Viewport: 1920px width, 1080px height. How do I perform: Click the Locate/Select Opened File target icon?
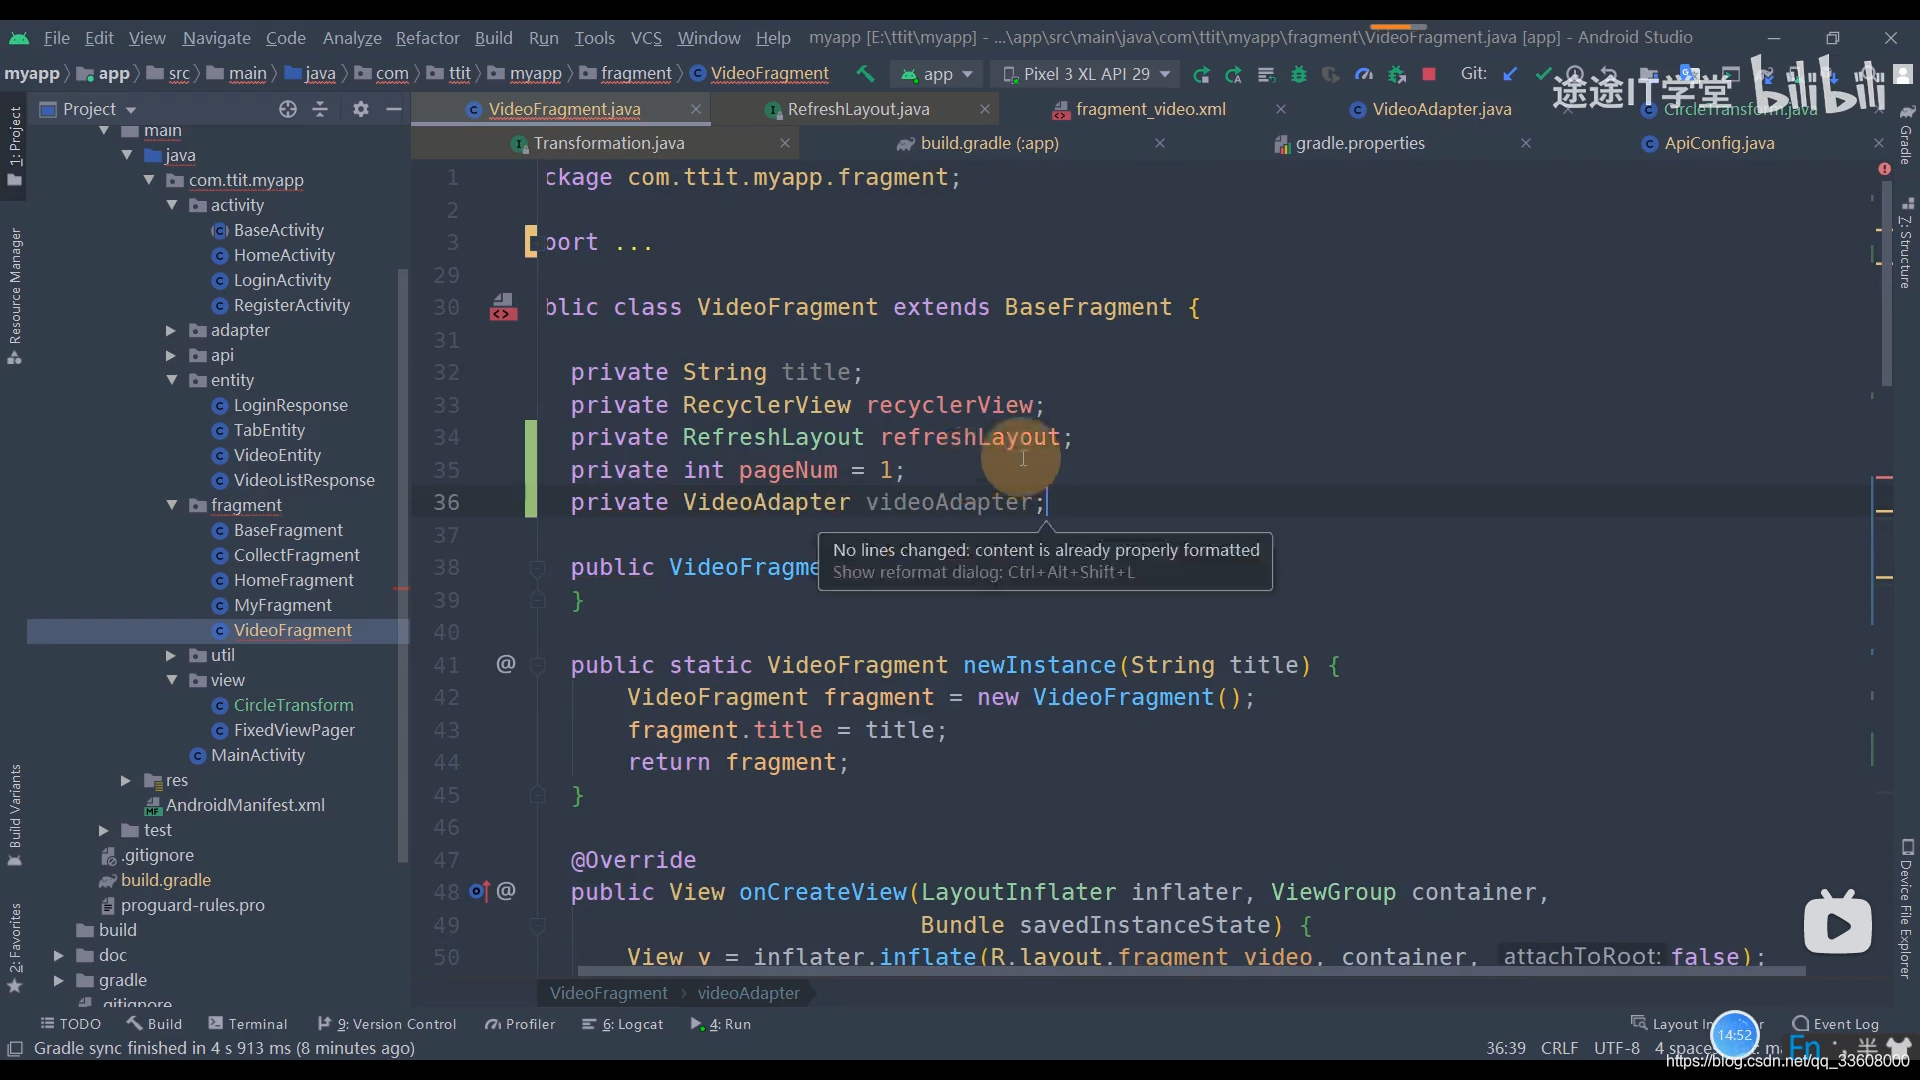288,109
